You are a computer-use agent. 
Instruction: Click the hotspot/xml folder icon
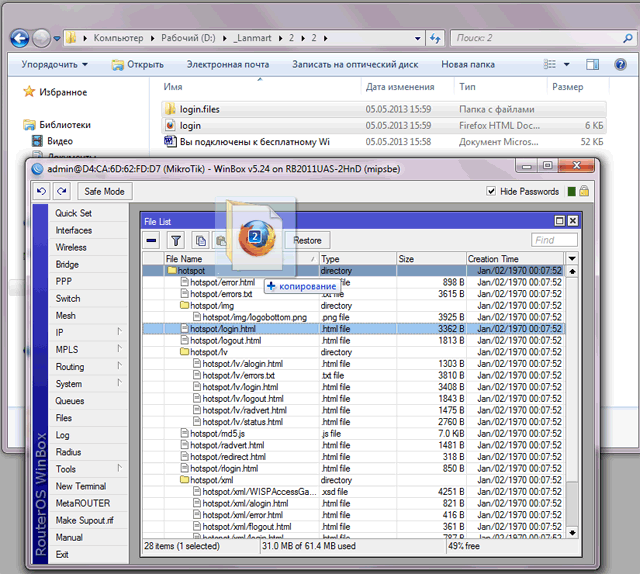coord(184,480)
